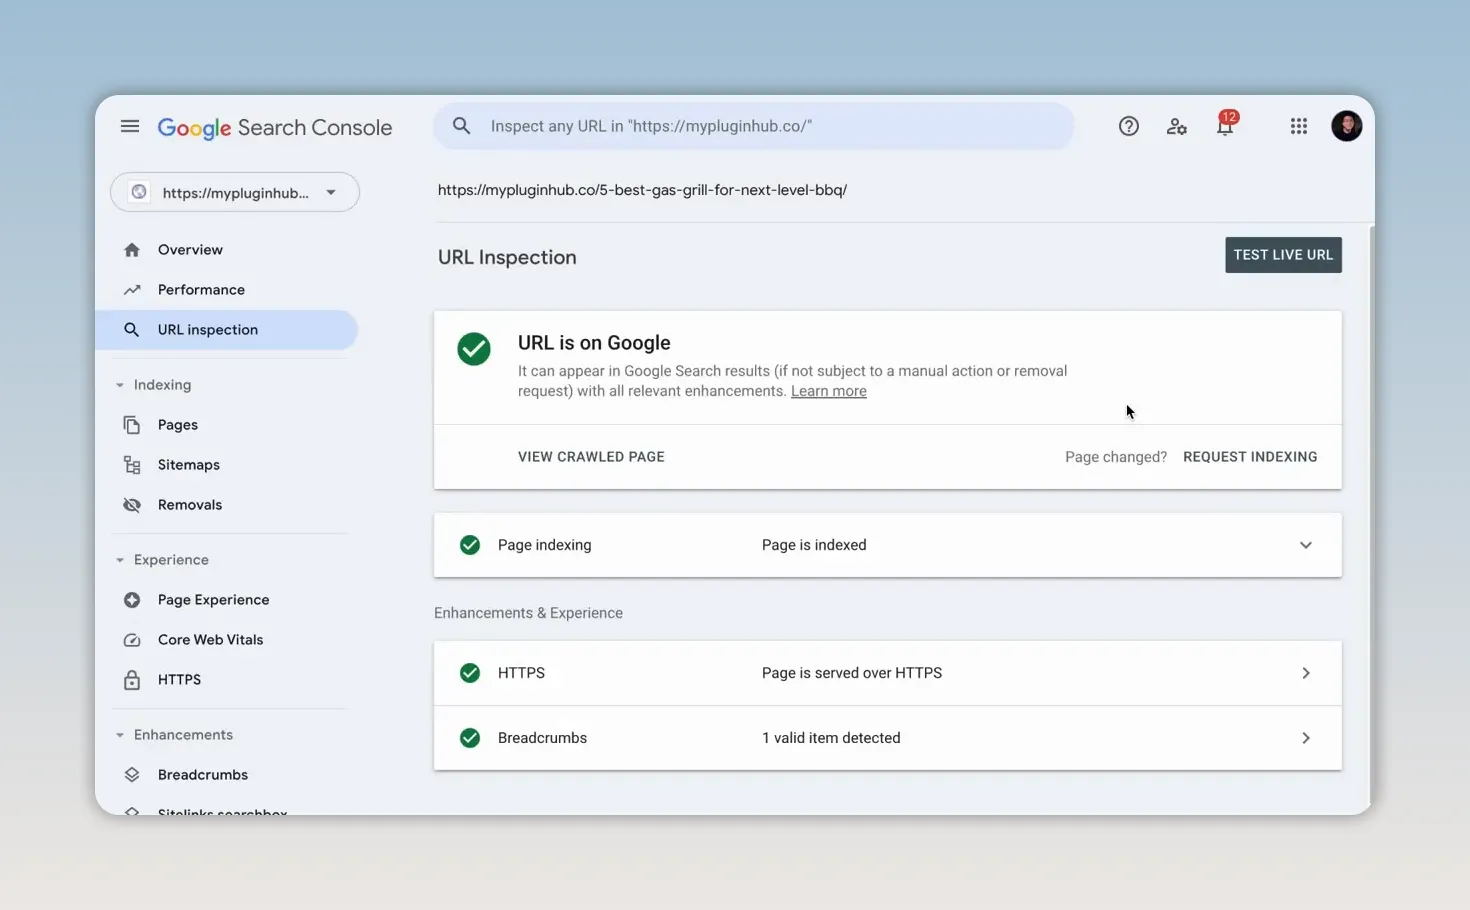
Task: Collapse the Indexing sidebar section
Action: (120, 385)
